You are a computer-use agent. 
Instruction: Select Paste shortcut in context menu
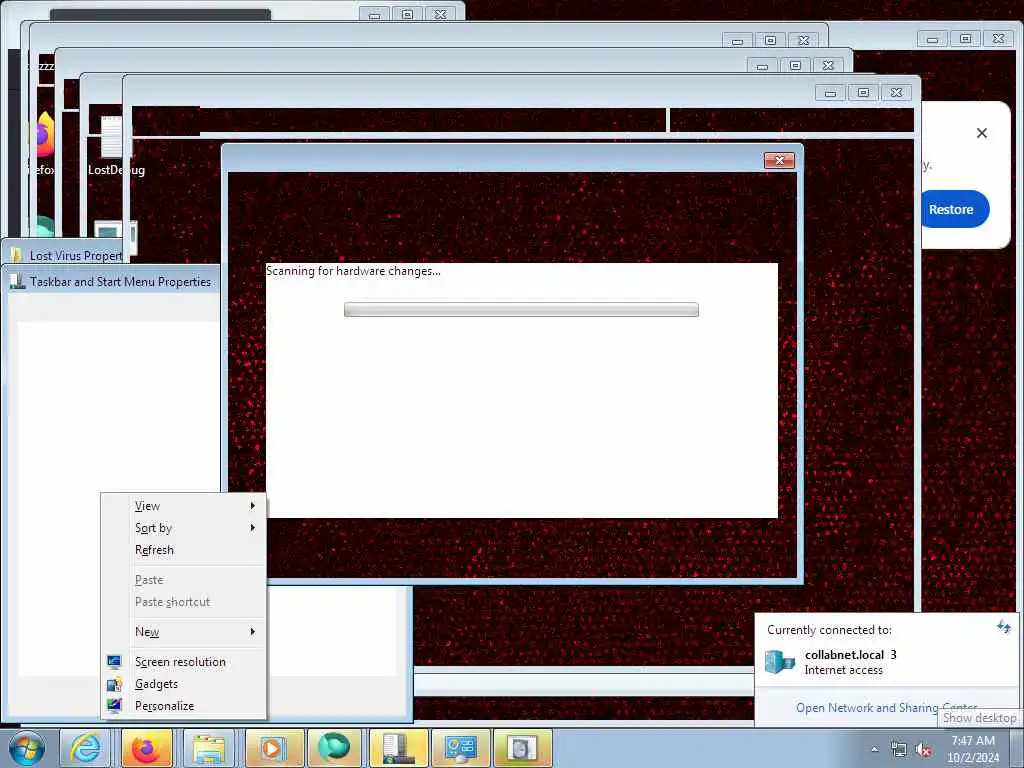(x=184, y=602)
